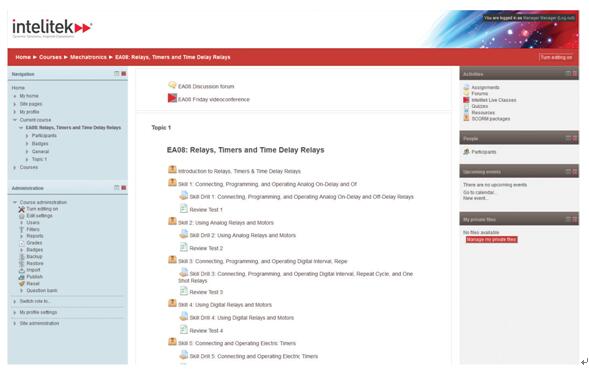This screenshot has width=589, height=373.
Task: Go to Courses in the breadcrumb
Action: (x=50, y=57)
